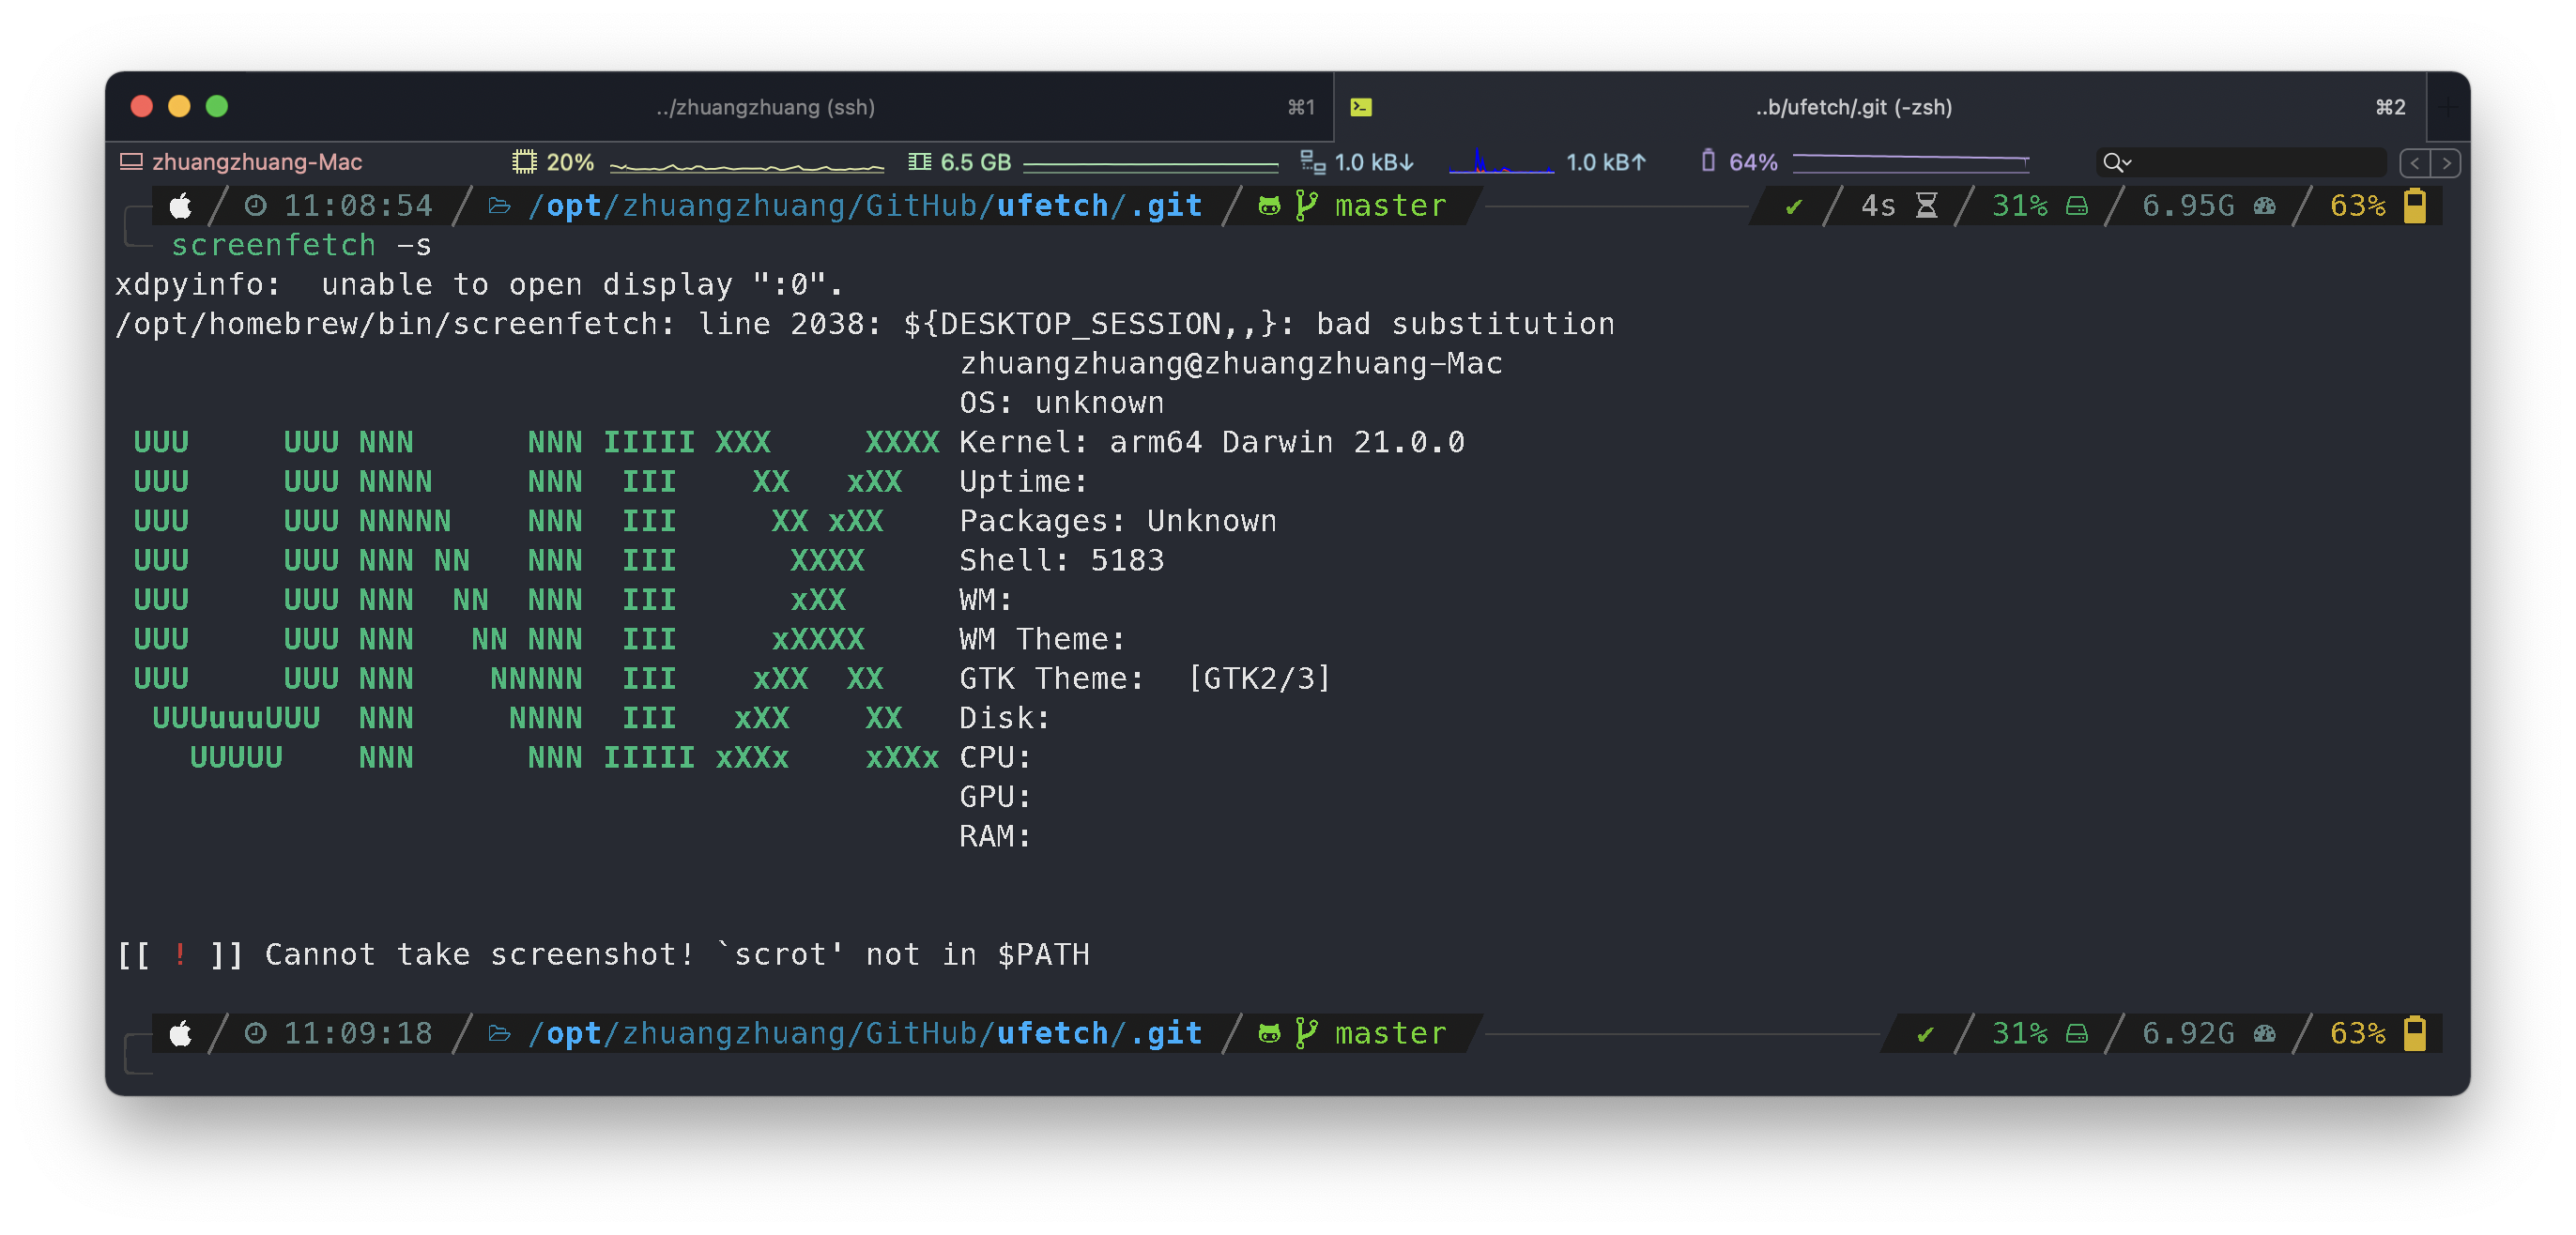Click 'Kernel: arm64 Darwin 21.0.0' line
2576x1235 pixels.
click(x=1212, y=442)
